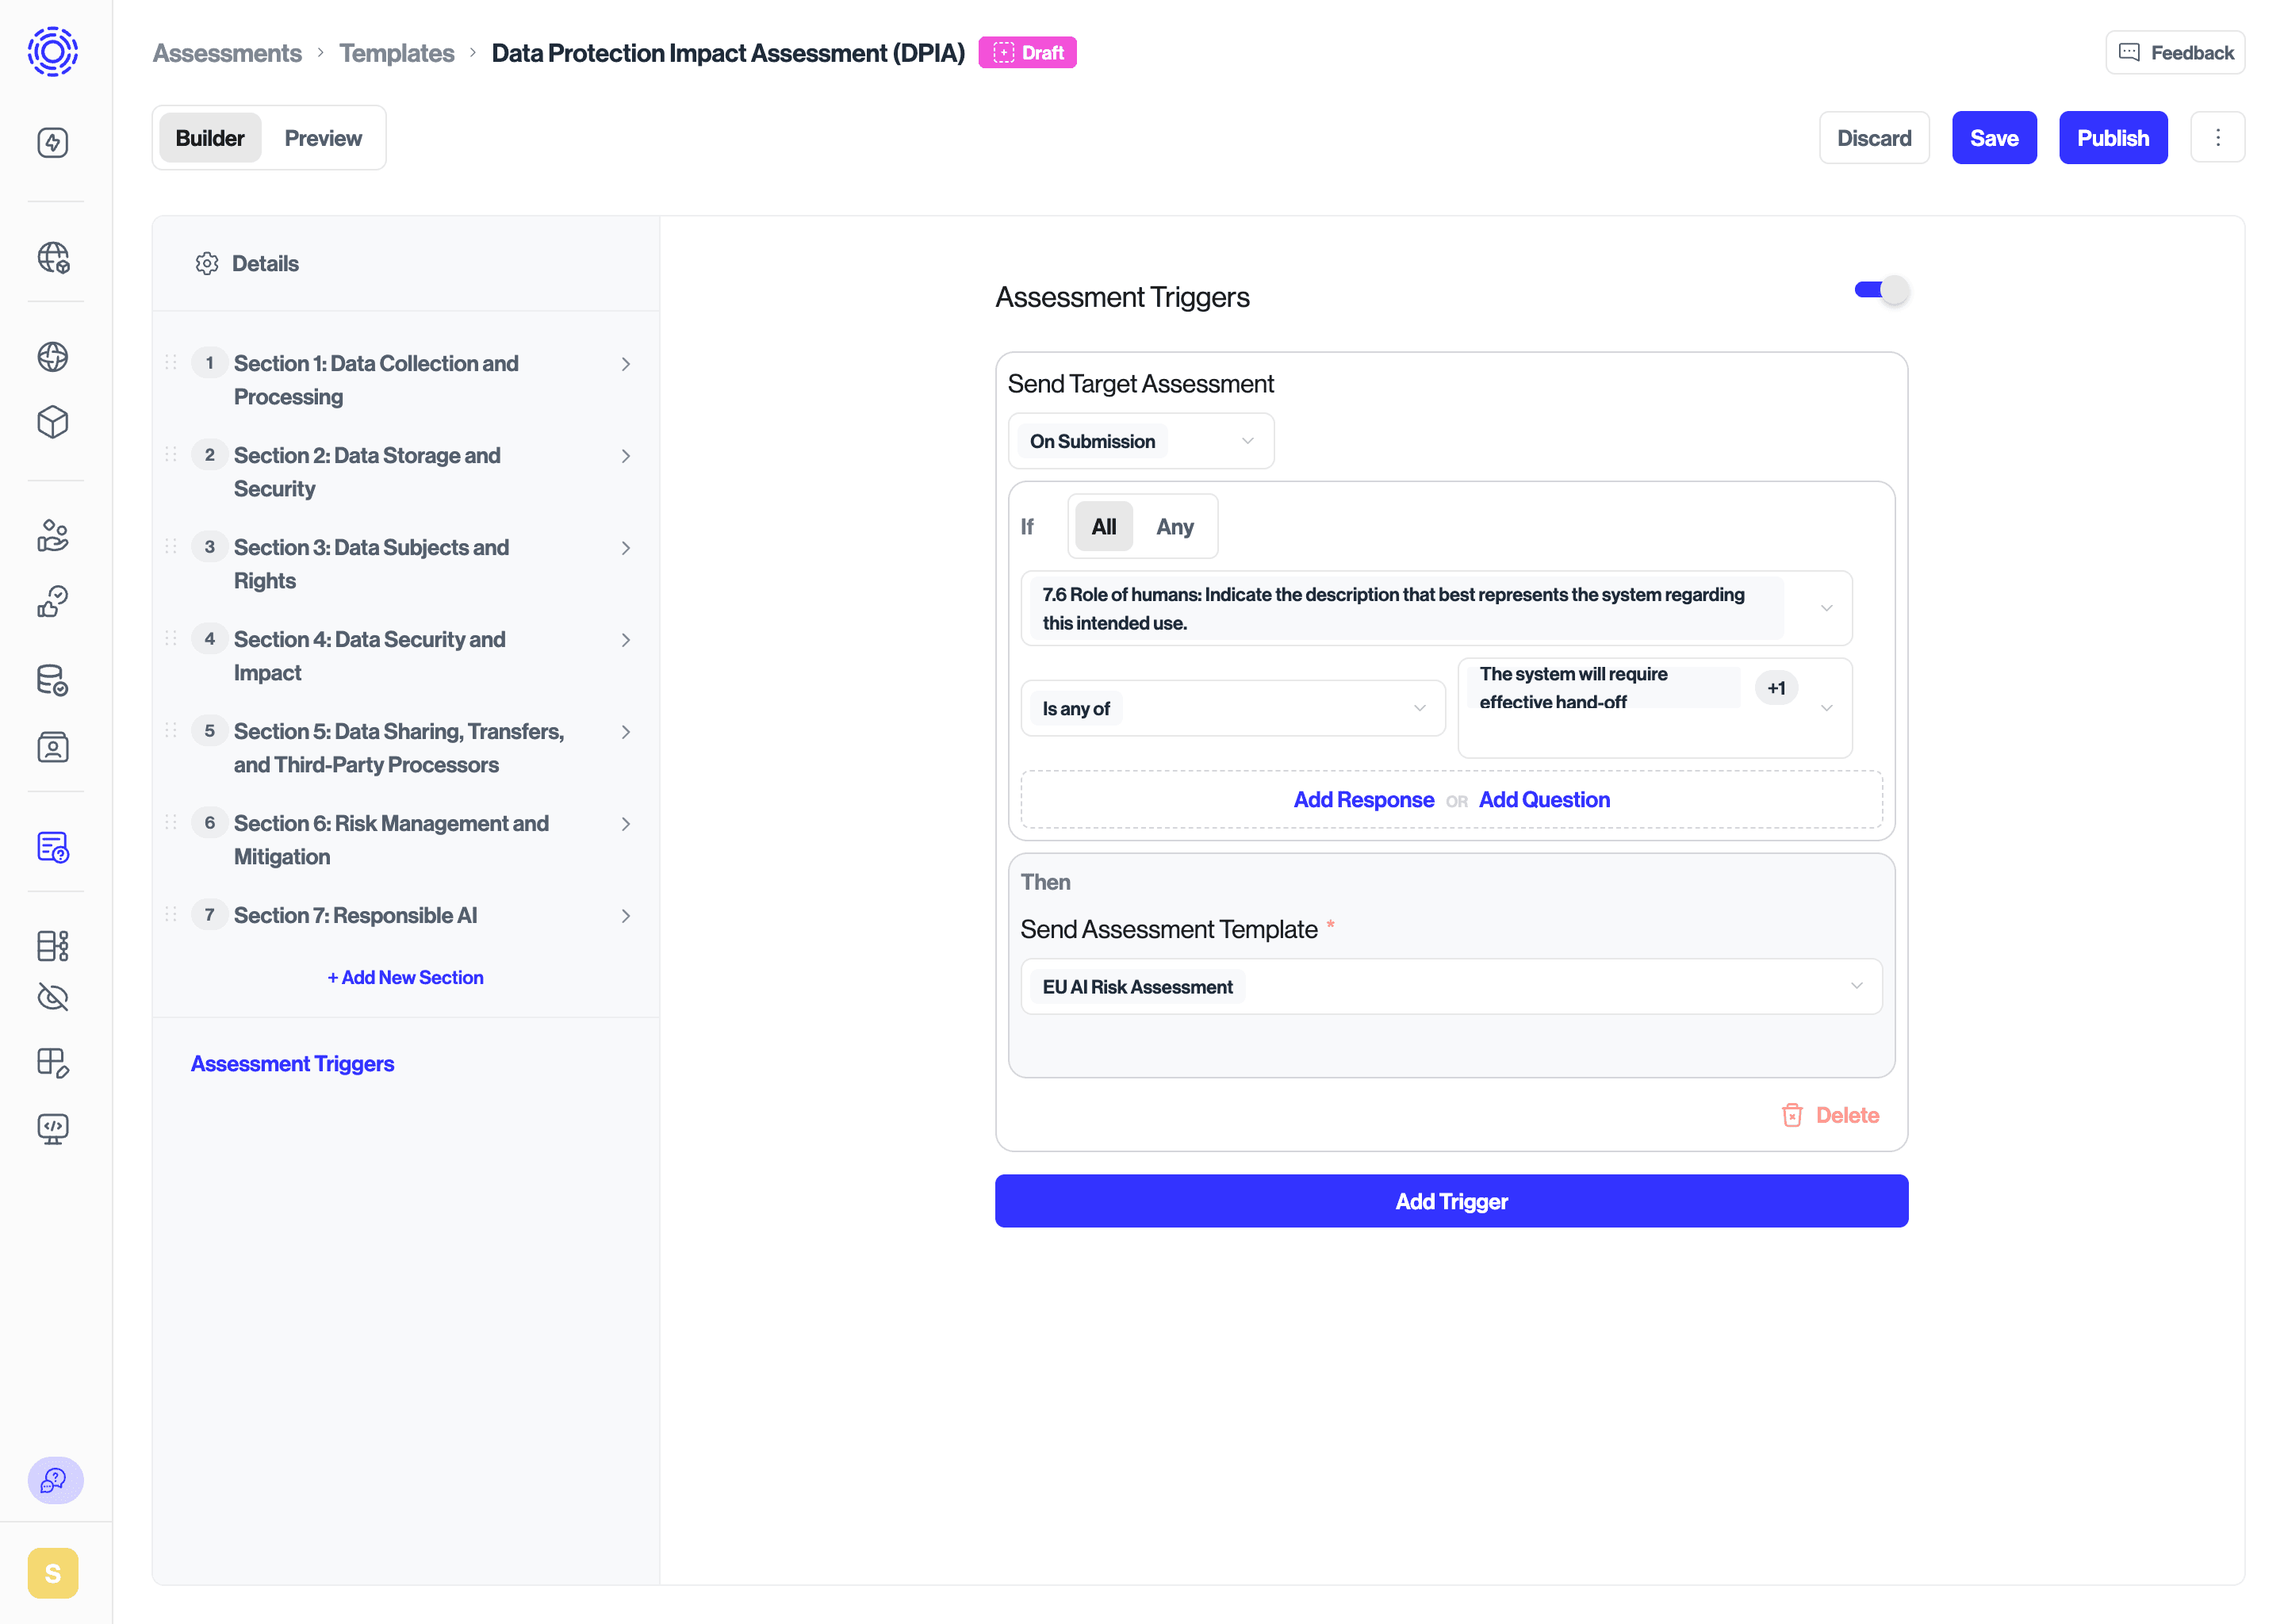Click the Publish button

2113,138
